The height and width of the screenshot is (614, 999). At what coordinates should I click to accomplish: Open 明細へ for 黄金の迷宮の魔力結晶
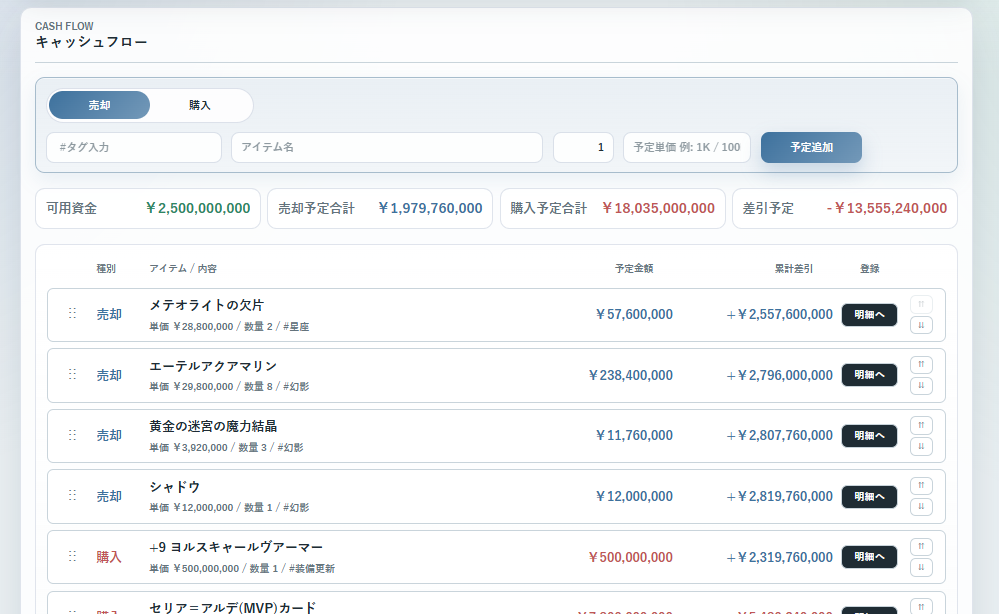pyautogui.click(x=869, y=436)
